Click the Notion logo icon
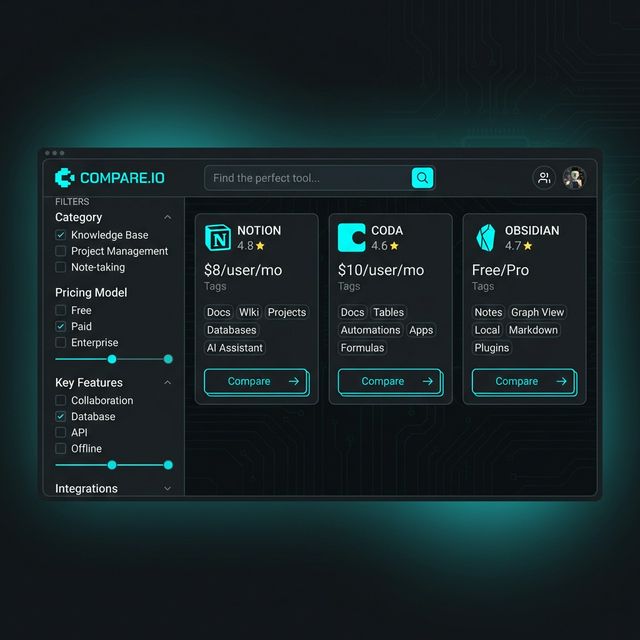 (x=217, y=237)
